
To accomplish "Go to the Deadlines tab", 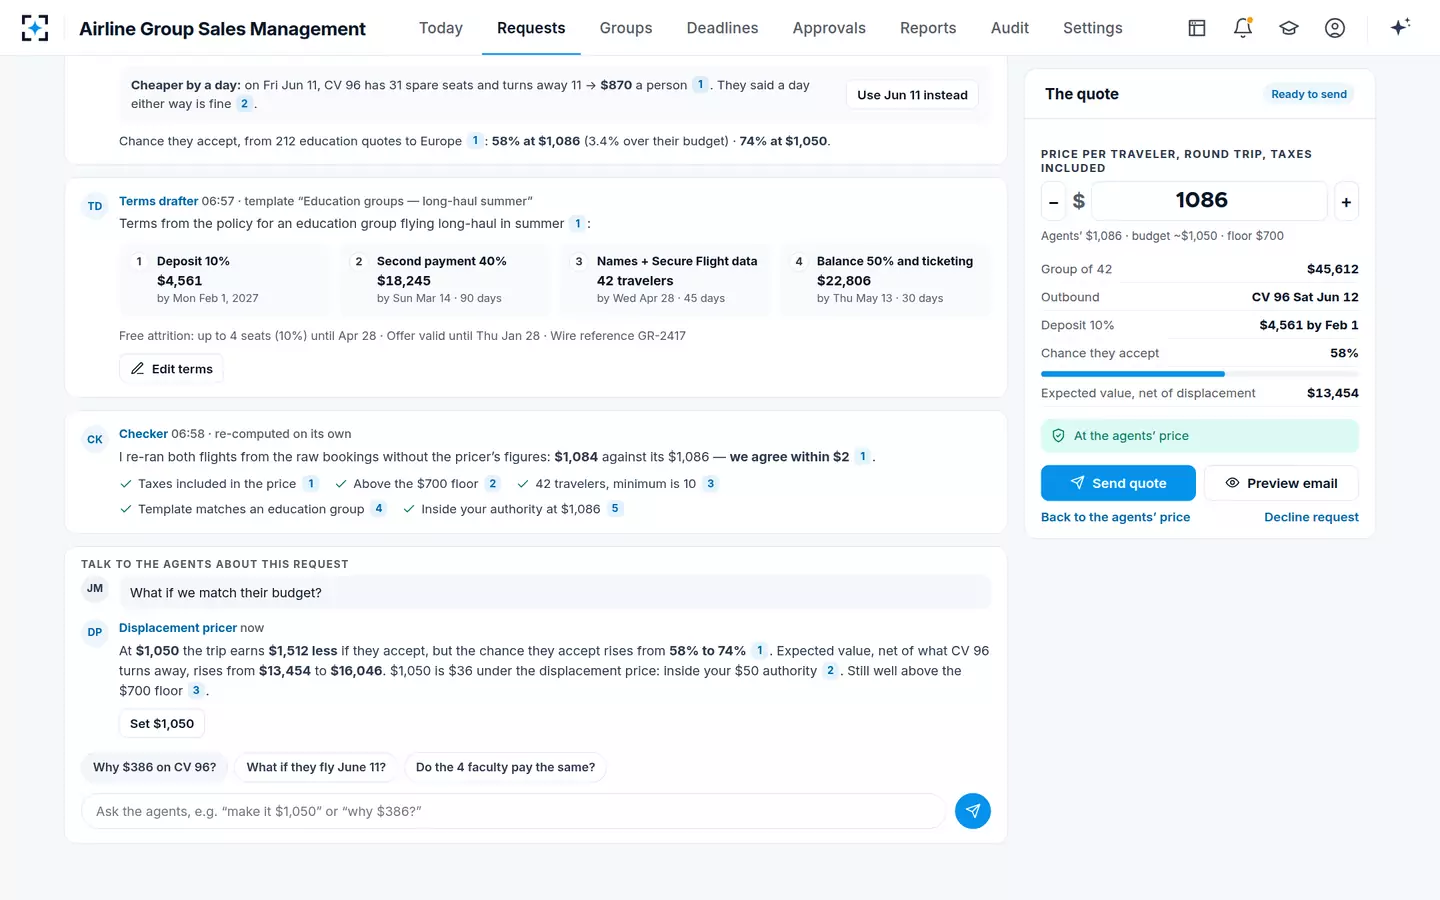I will 722,28.
